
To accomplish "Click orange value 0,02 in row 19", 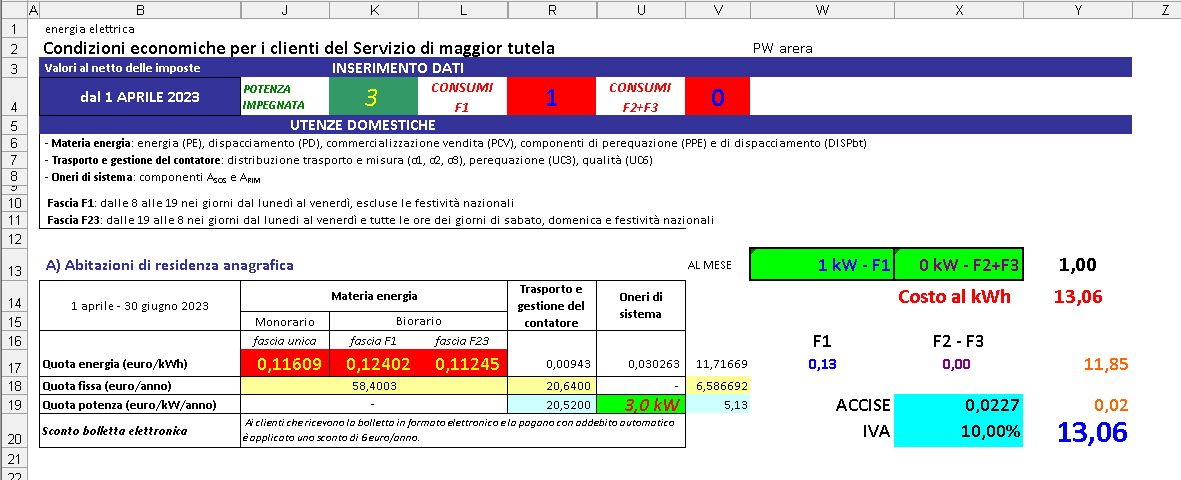I will (1111, 405).
